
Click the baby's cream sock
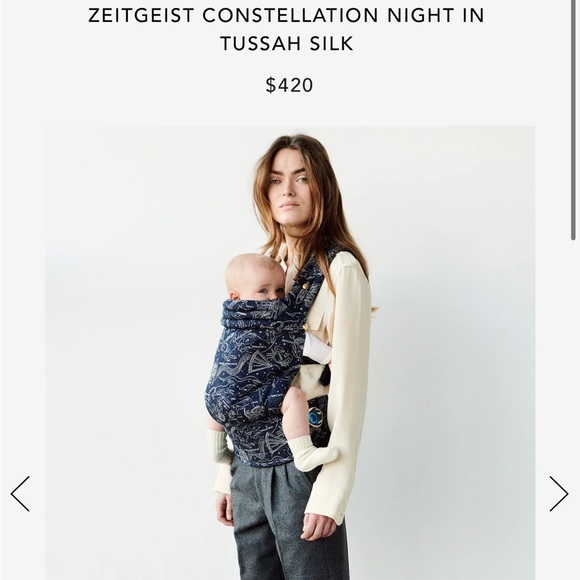(312, 453)
